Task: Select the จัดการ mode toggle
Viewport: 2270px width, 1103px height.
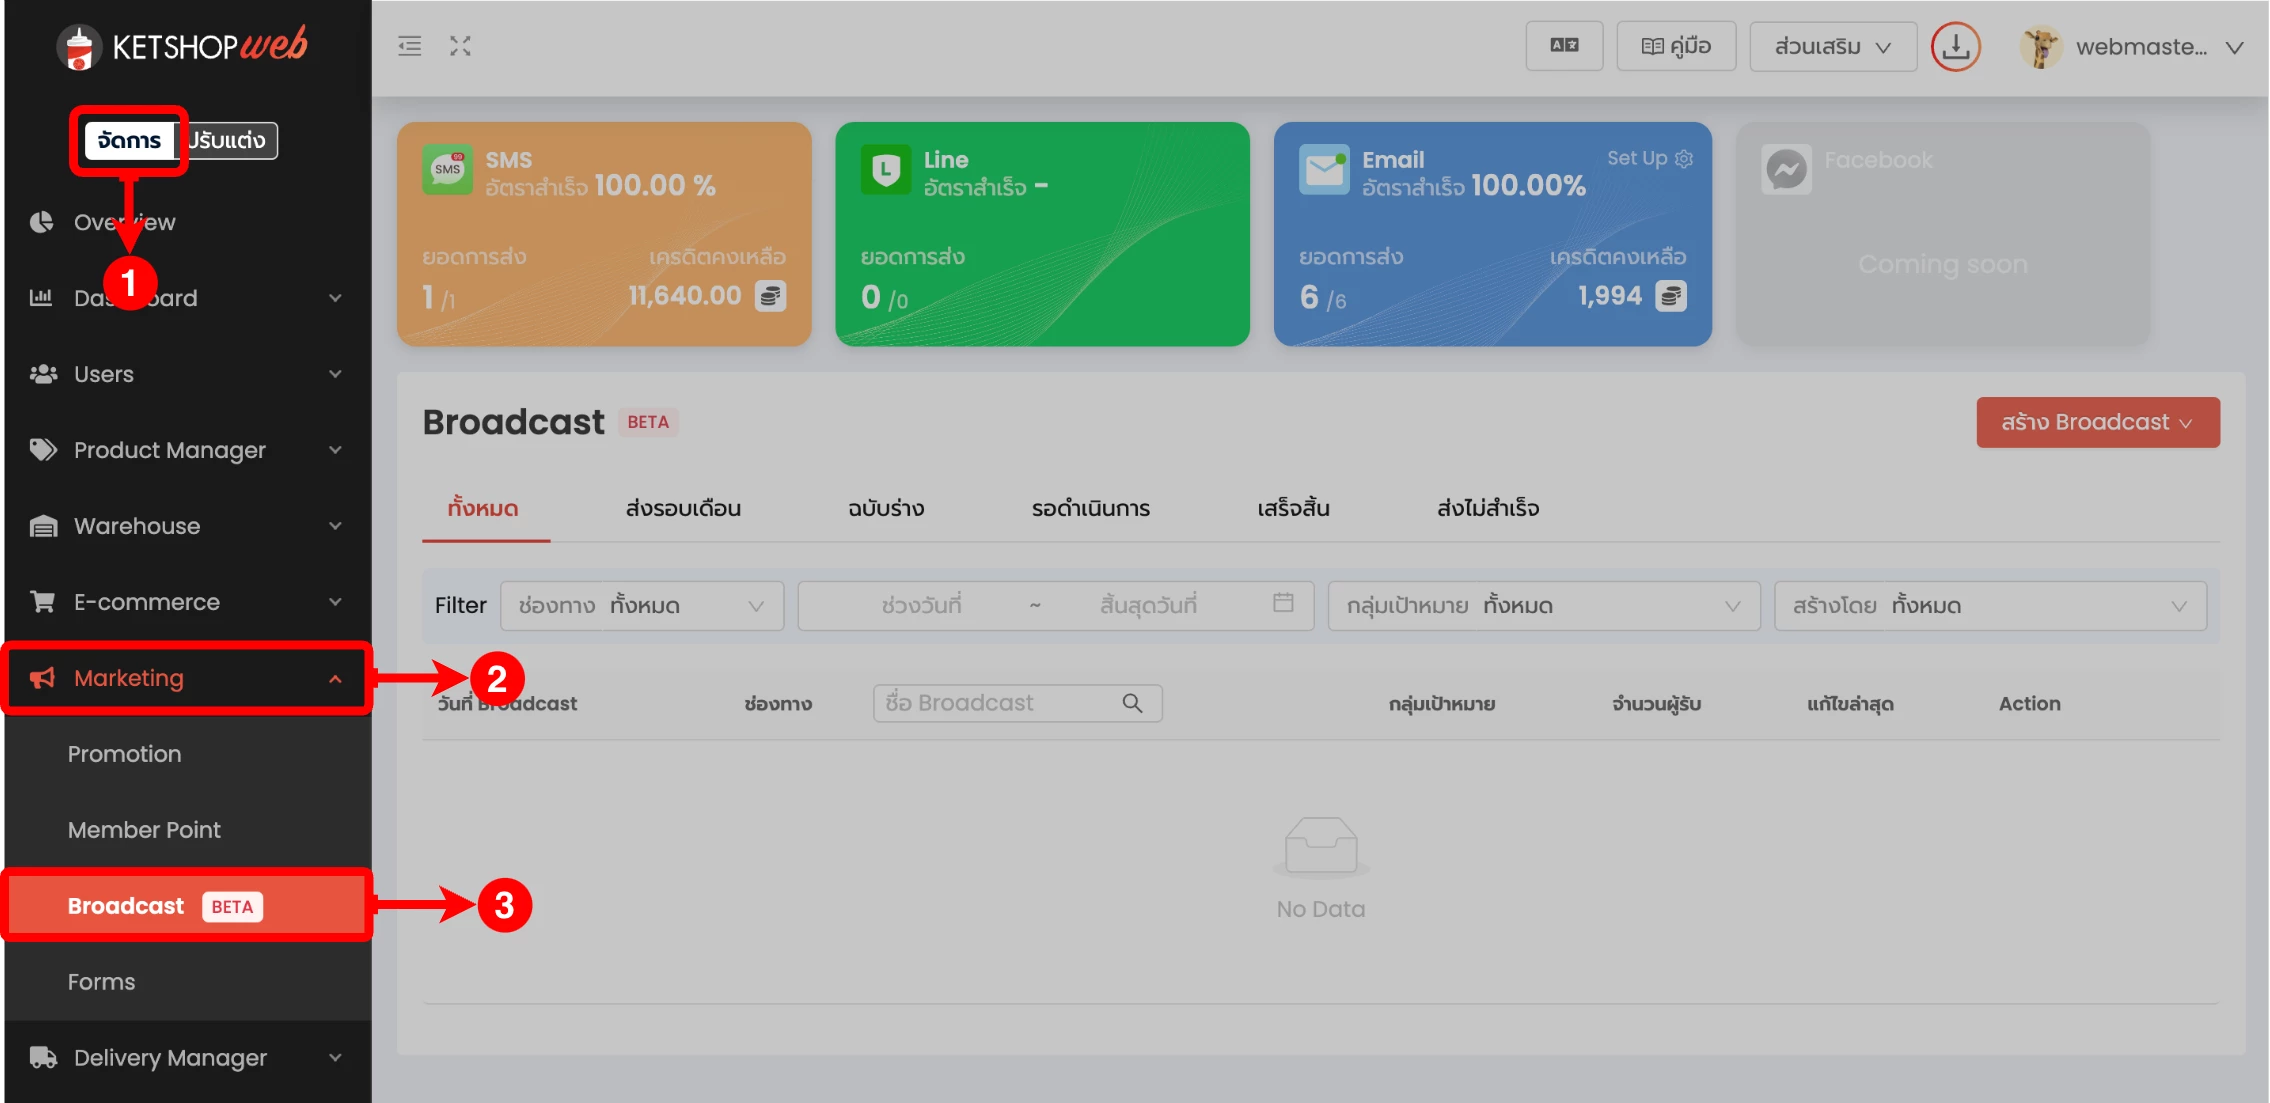Action: [x=129, y=140]
